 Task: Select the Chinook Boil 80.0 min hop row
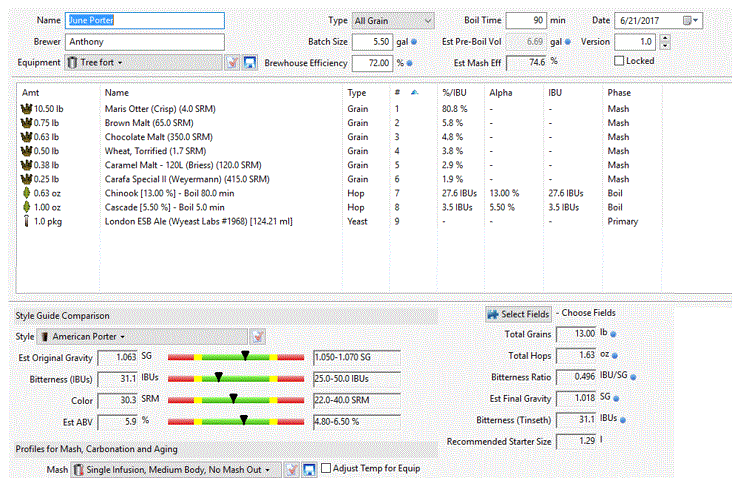point(339,193)
